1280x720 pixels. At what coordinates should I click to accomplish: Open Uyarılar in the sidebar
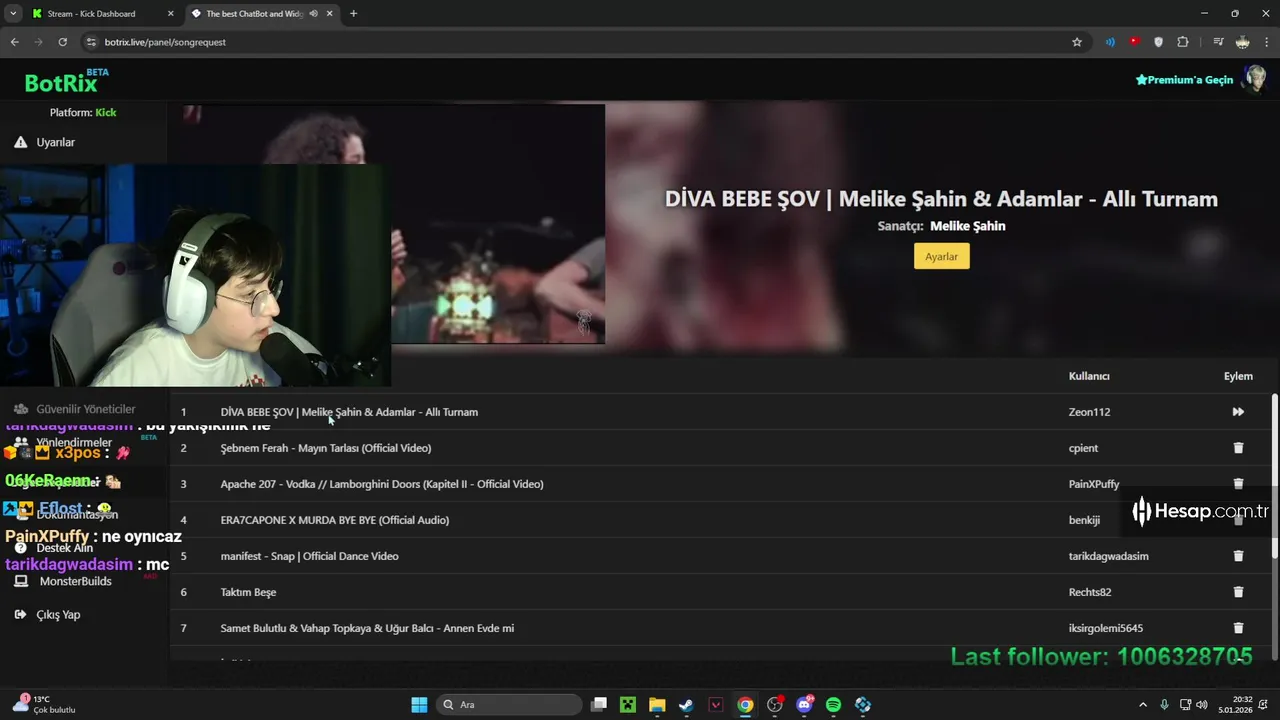pyautogui.click(x=56, y=142)
